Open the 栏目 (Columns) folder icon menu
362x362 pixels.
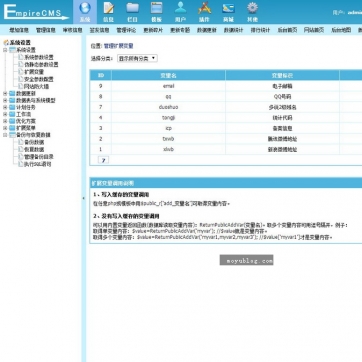click(132, 12)
